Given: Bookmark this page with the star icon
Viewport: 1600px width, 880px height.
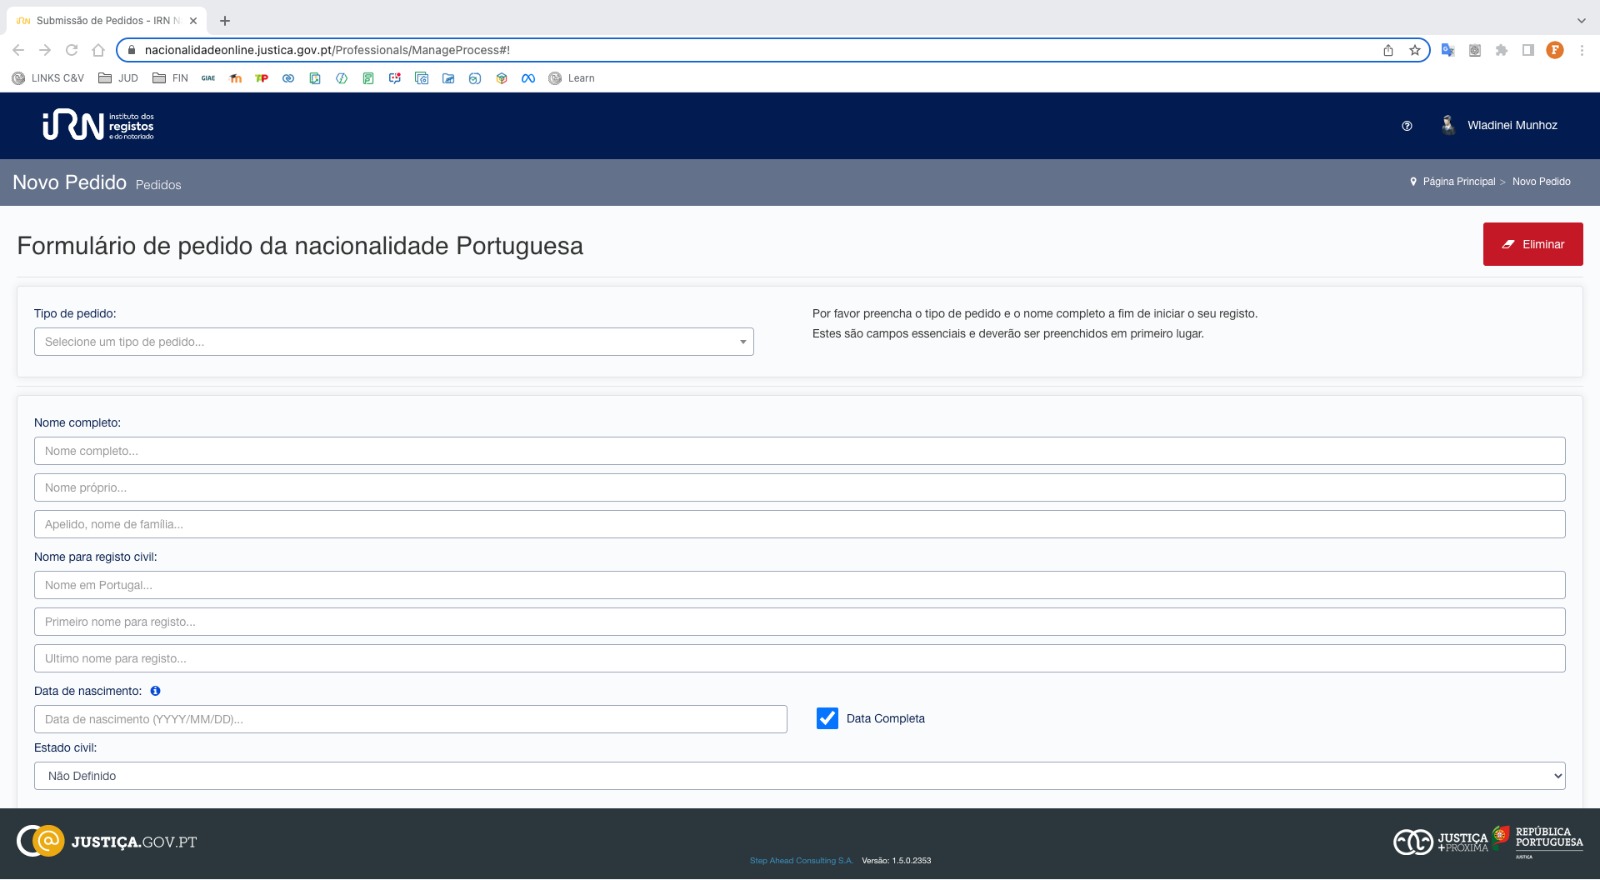Looking at the screenshot, I should (1415, 50).
